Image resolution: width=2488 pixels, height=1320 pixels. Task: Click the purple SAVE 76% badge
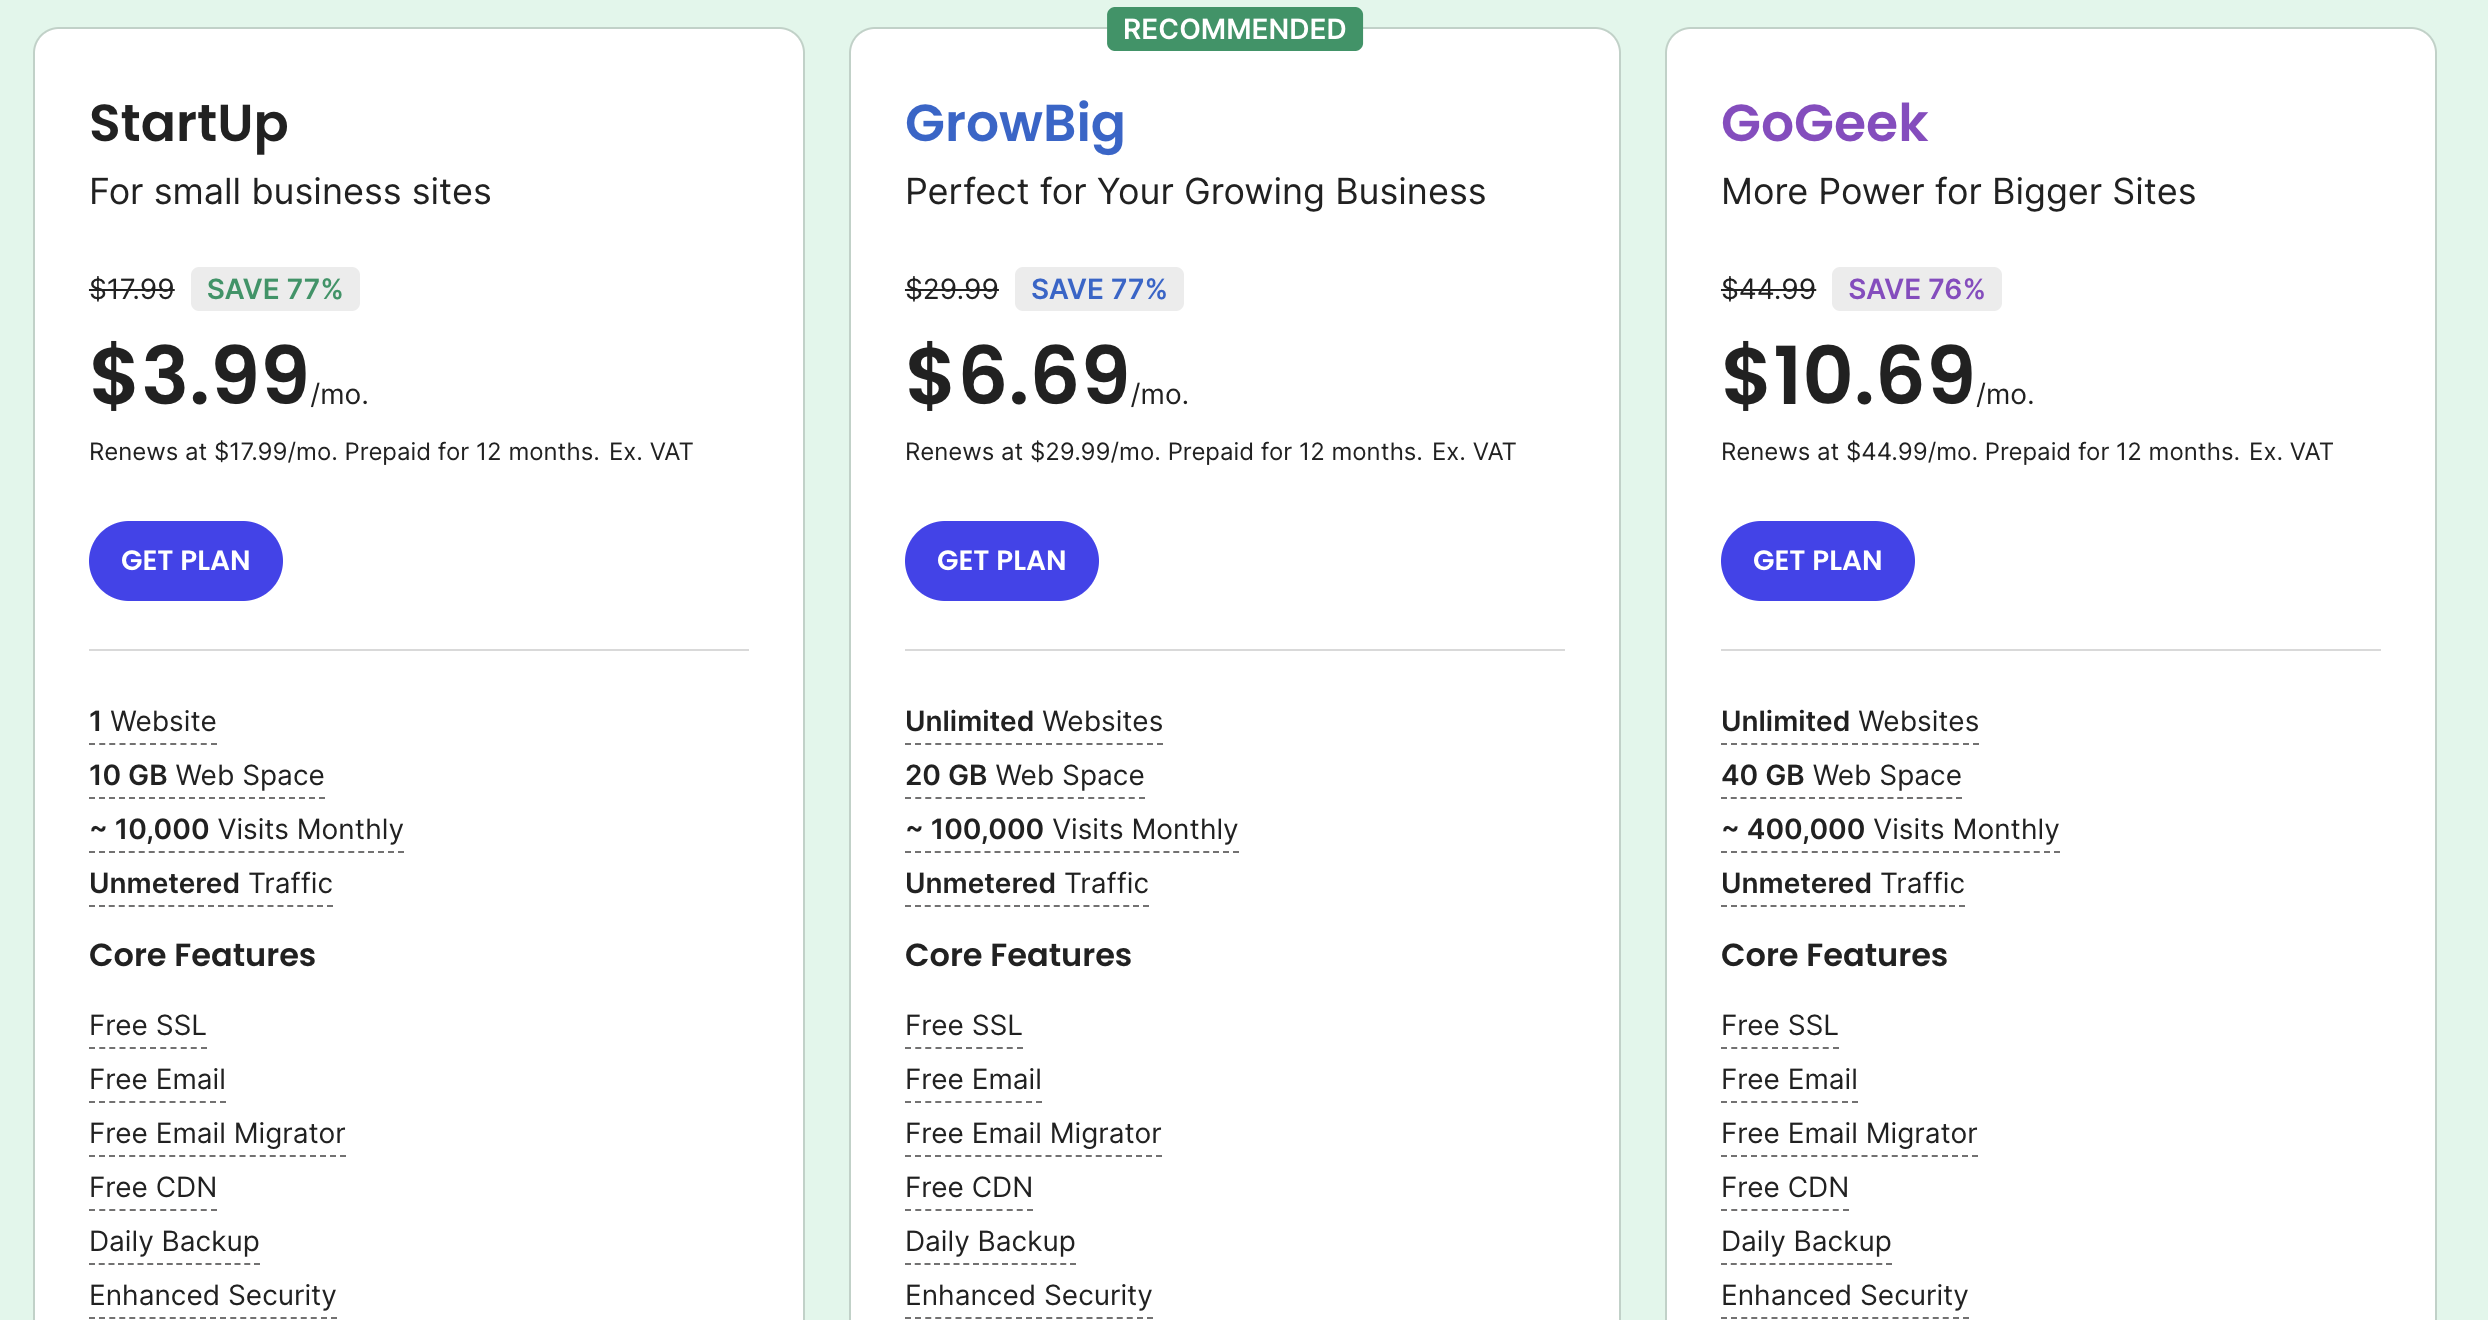1915,289
